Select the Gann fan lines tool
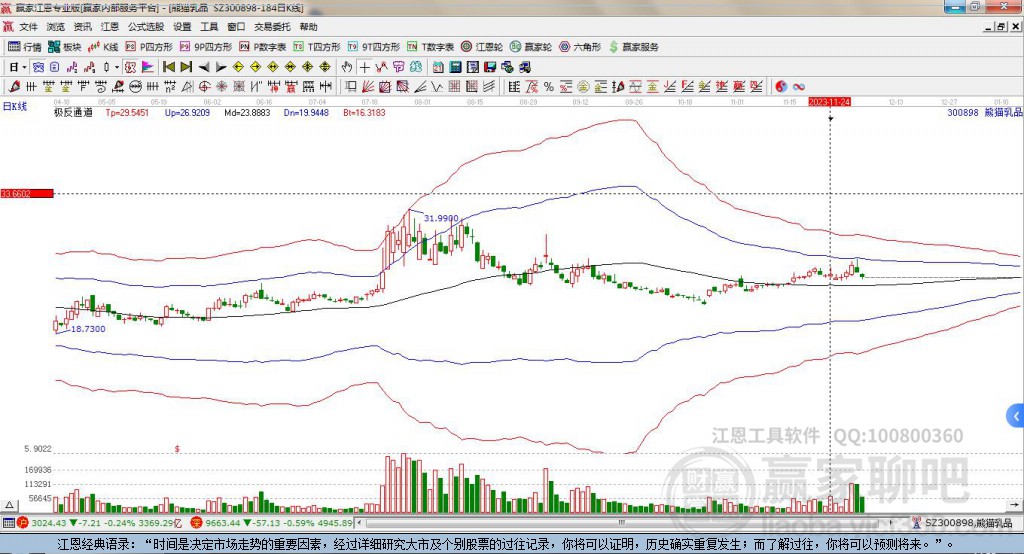Image resolution: width=1024 pixels, height=554 pixels. pos(368,86)
